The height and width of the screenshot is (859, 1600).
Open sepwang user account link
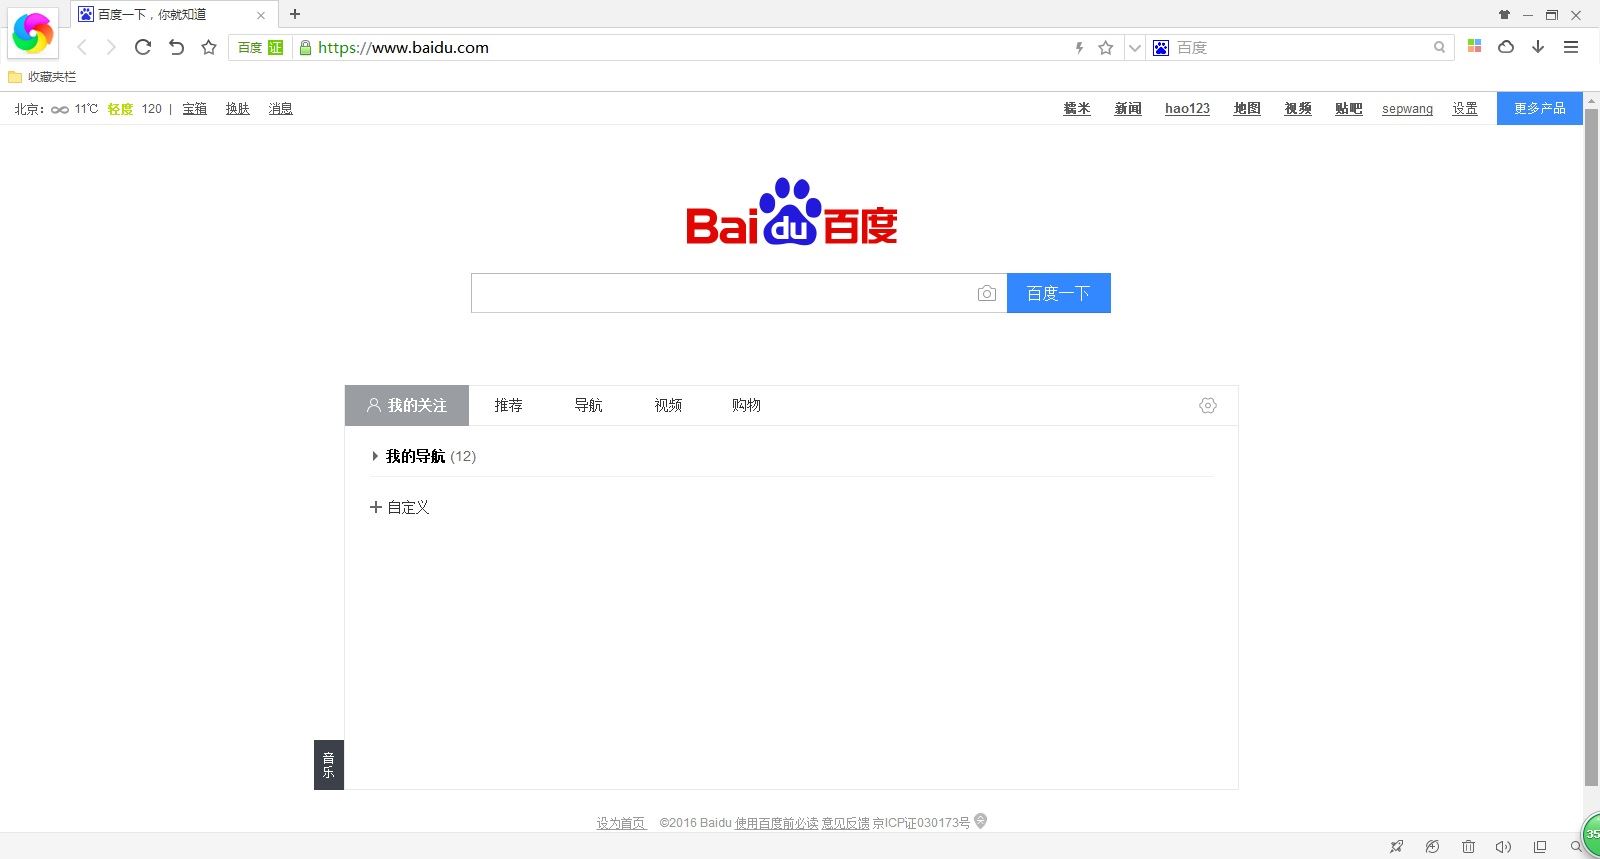coord(1407,108)
